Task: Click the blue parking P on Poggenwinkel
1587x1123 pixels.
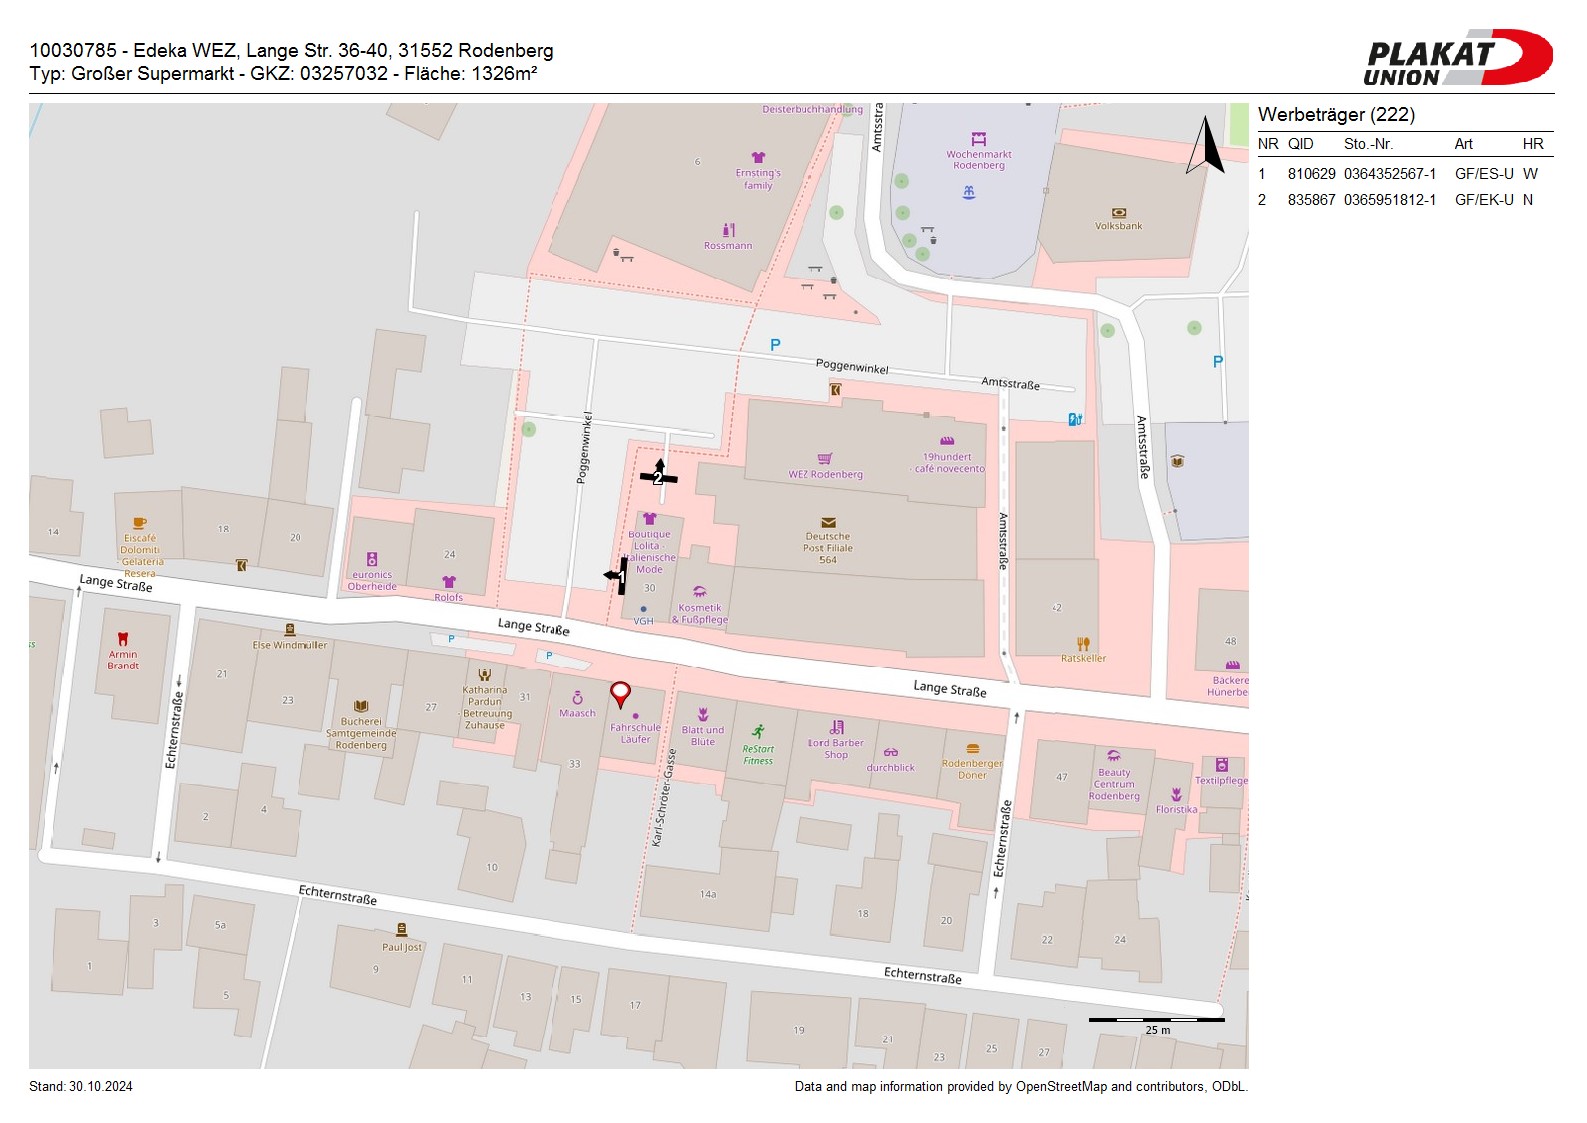Action: 775,345
